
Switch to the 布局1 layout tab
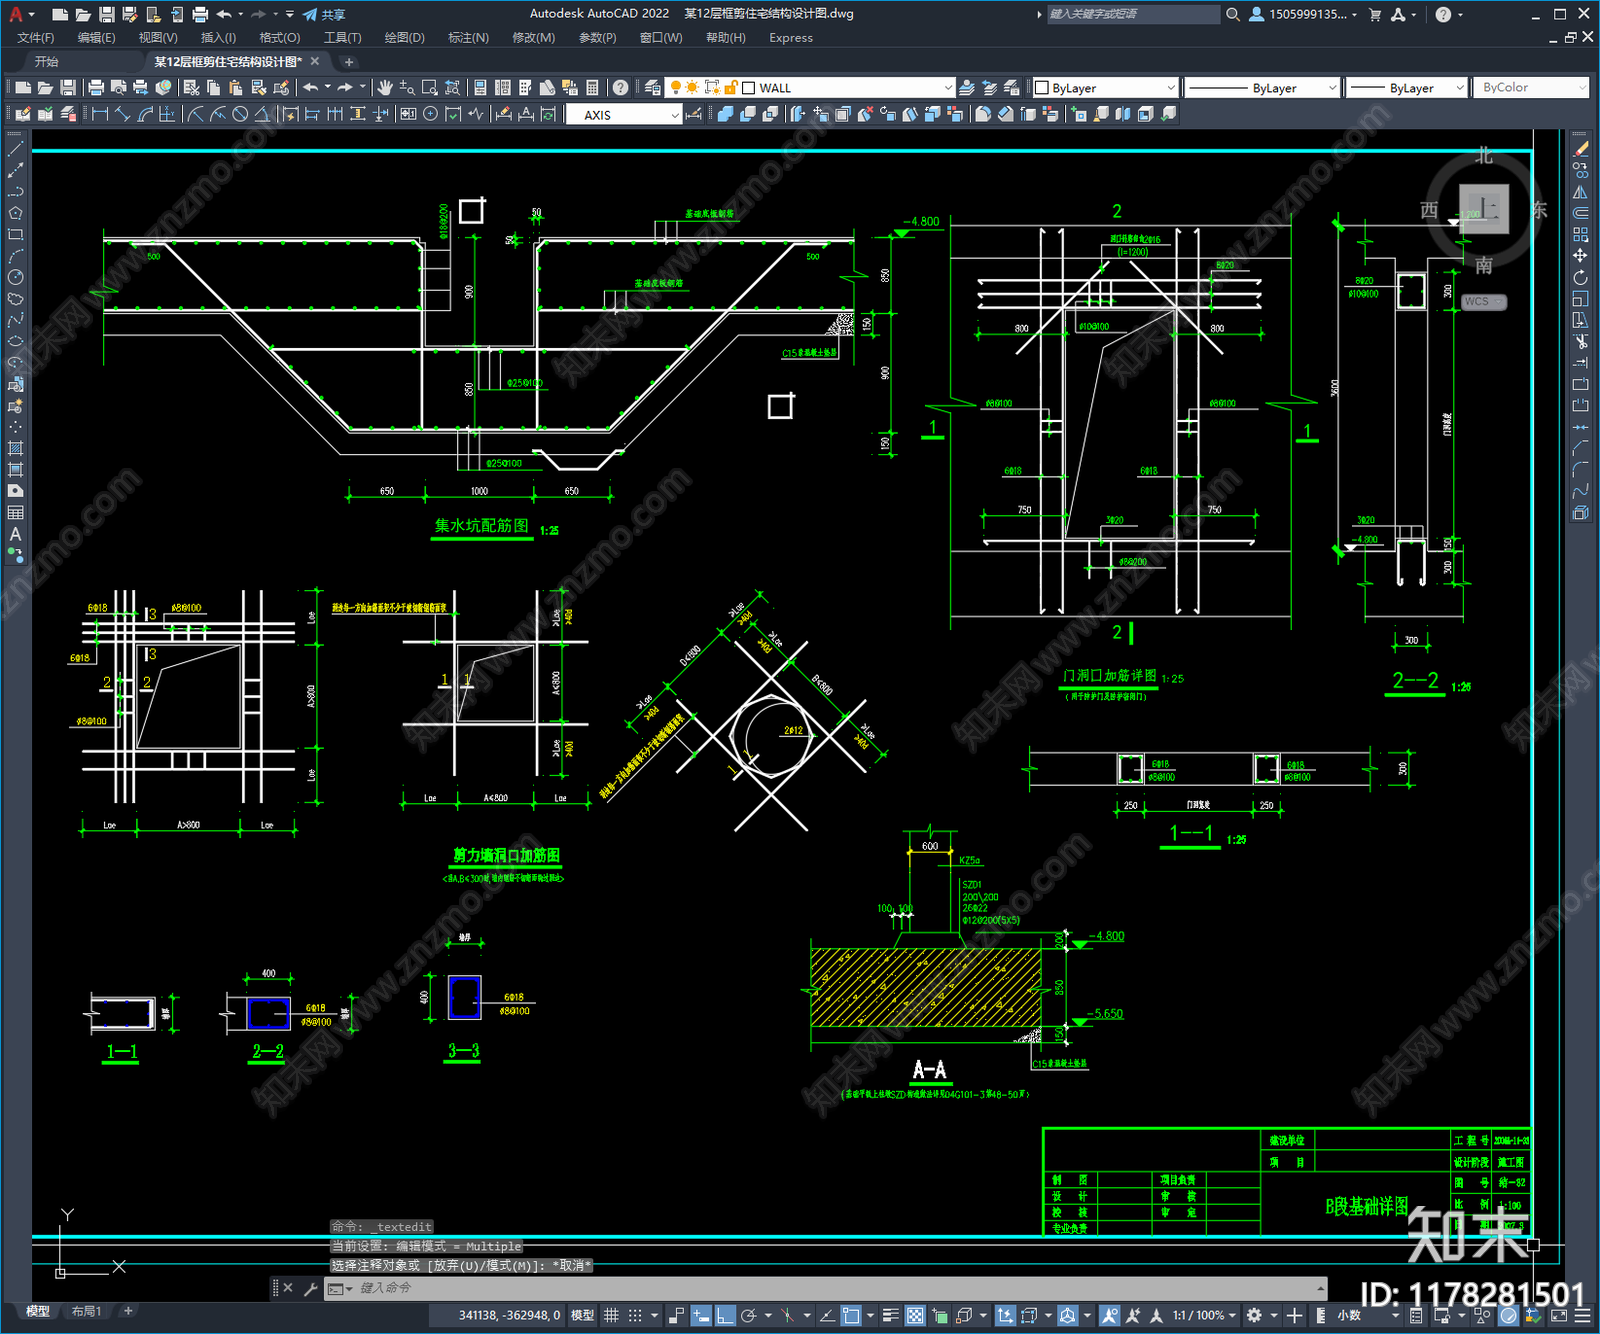86,1311
